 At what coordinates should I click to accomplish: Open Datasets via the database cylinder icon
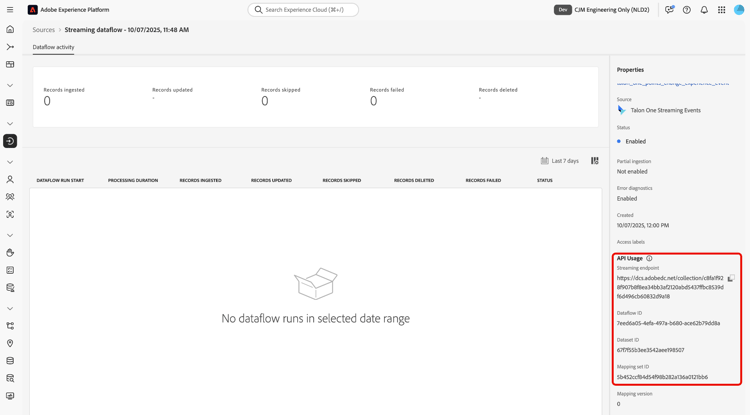point(10,361)
